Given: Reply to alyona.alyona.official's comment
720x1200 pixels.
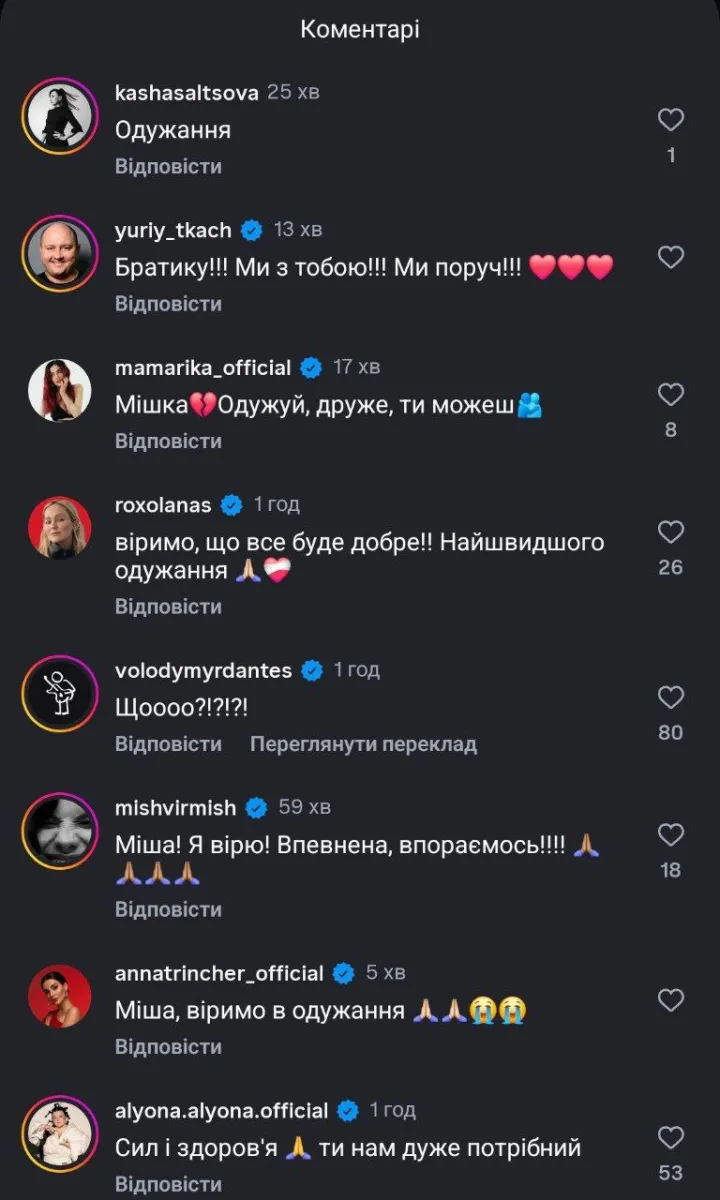Looking at the screenshot, I should (x=168, y=1184).
